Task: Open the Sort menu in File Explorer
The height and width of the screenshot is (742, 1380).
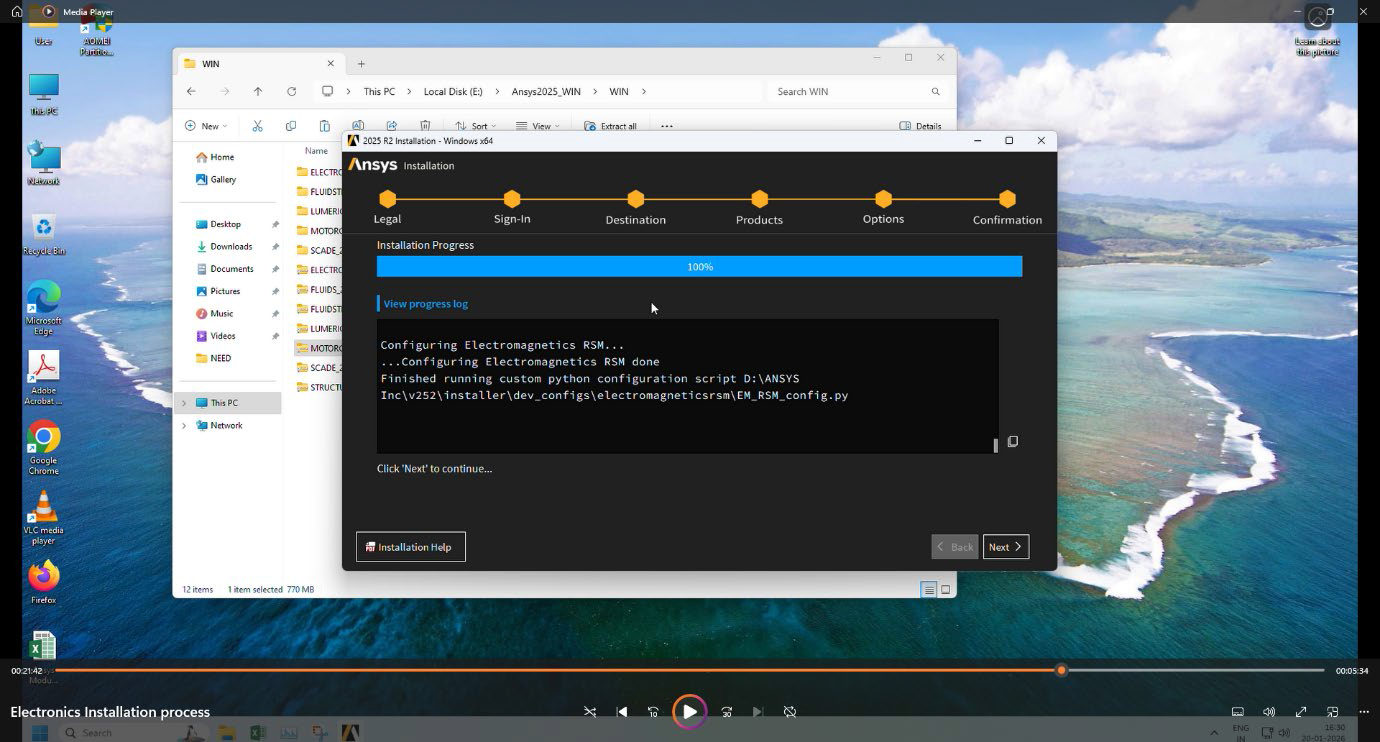Action: coord(474,126)
